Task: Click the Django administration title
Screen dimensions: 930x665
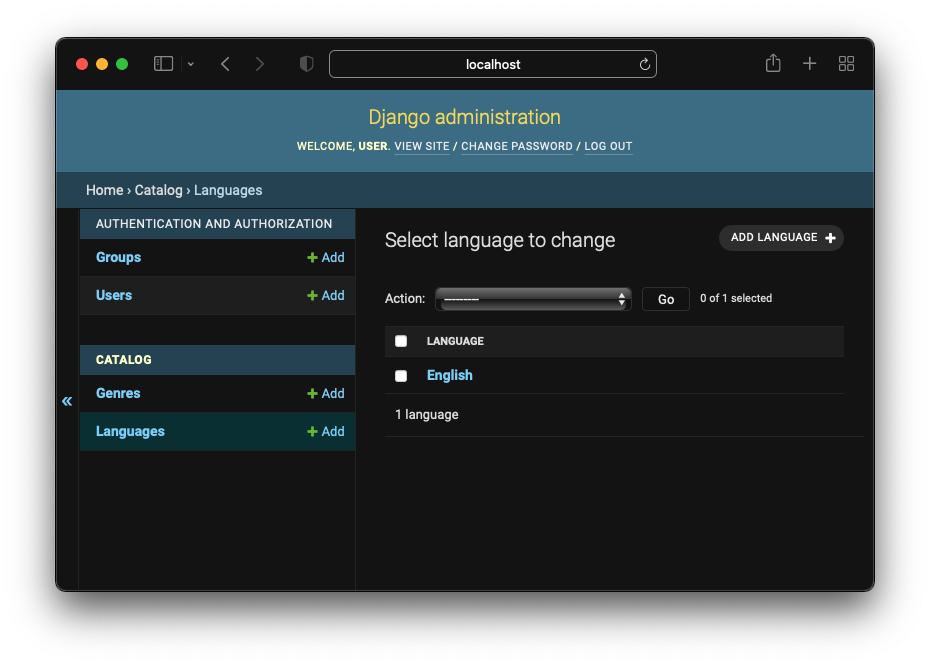Action: 464,117
